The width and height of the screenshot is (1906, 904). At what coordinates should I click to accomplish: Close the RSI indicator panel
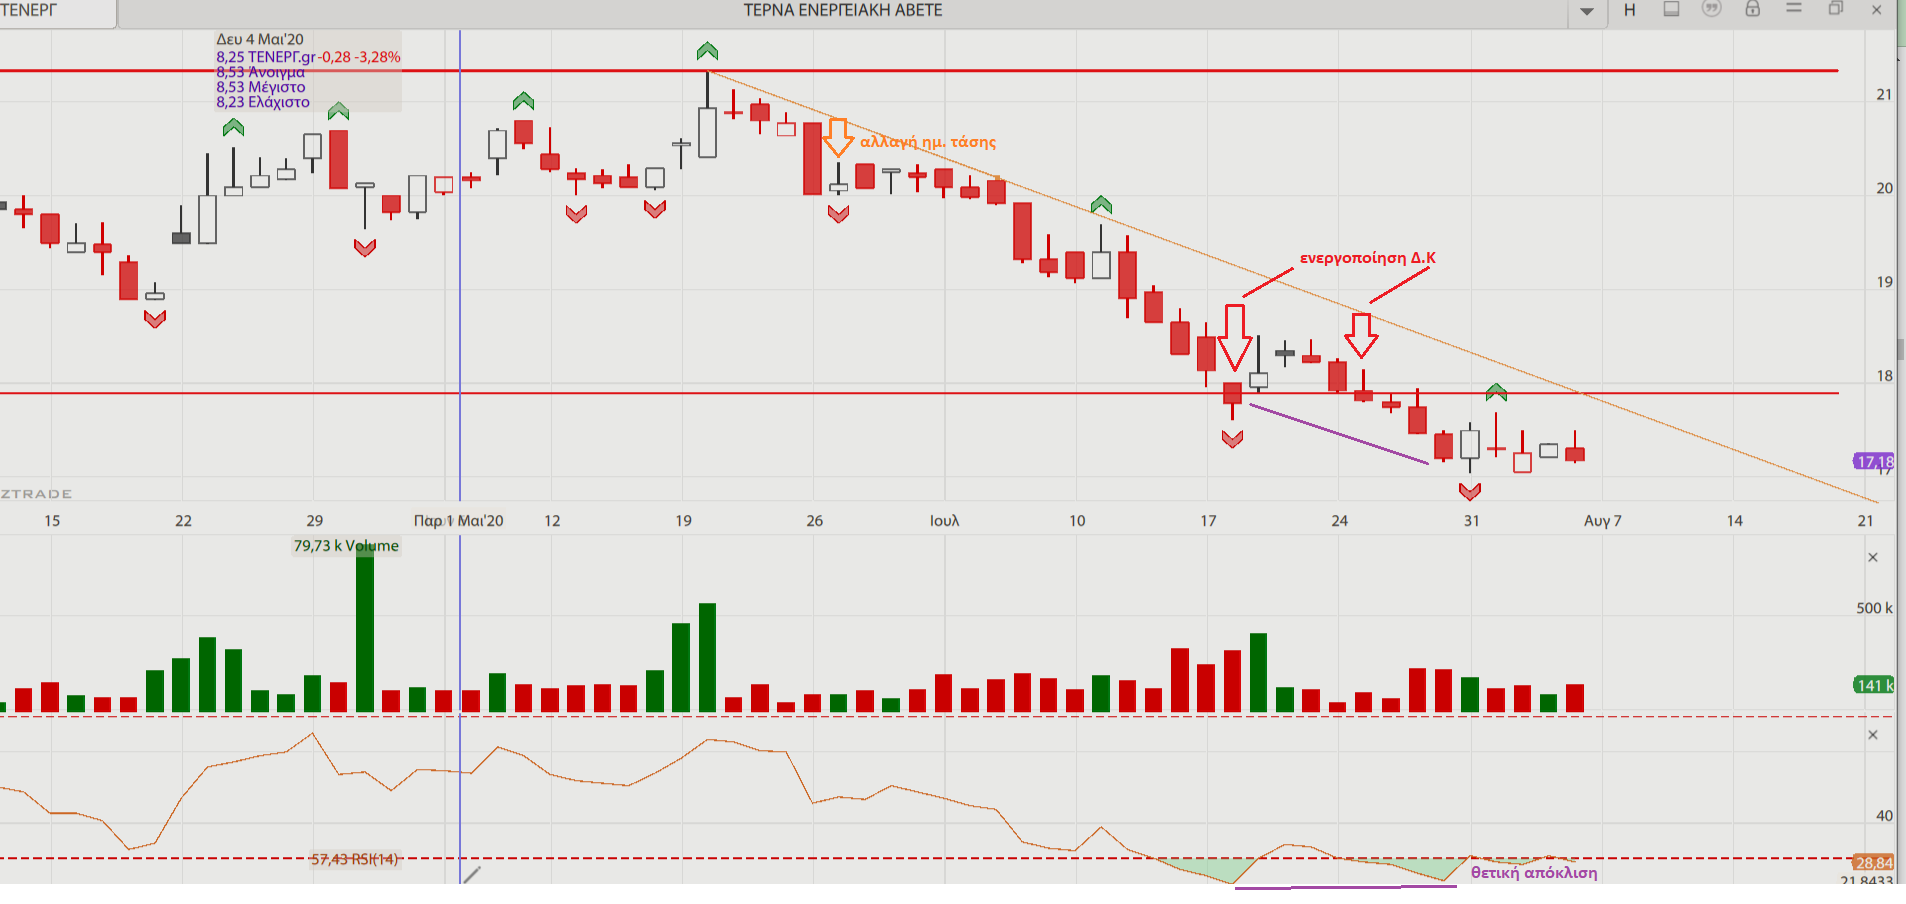point(1873,735)
